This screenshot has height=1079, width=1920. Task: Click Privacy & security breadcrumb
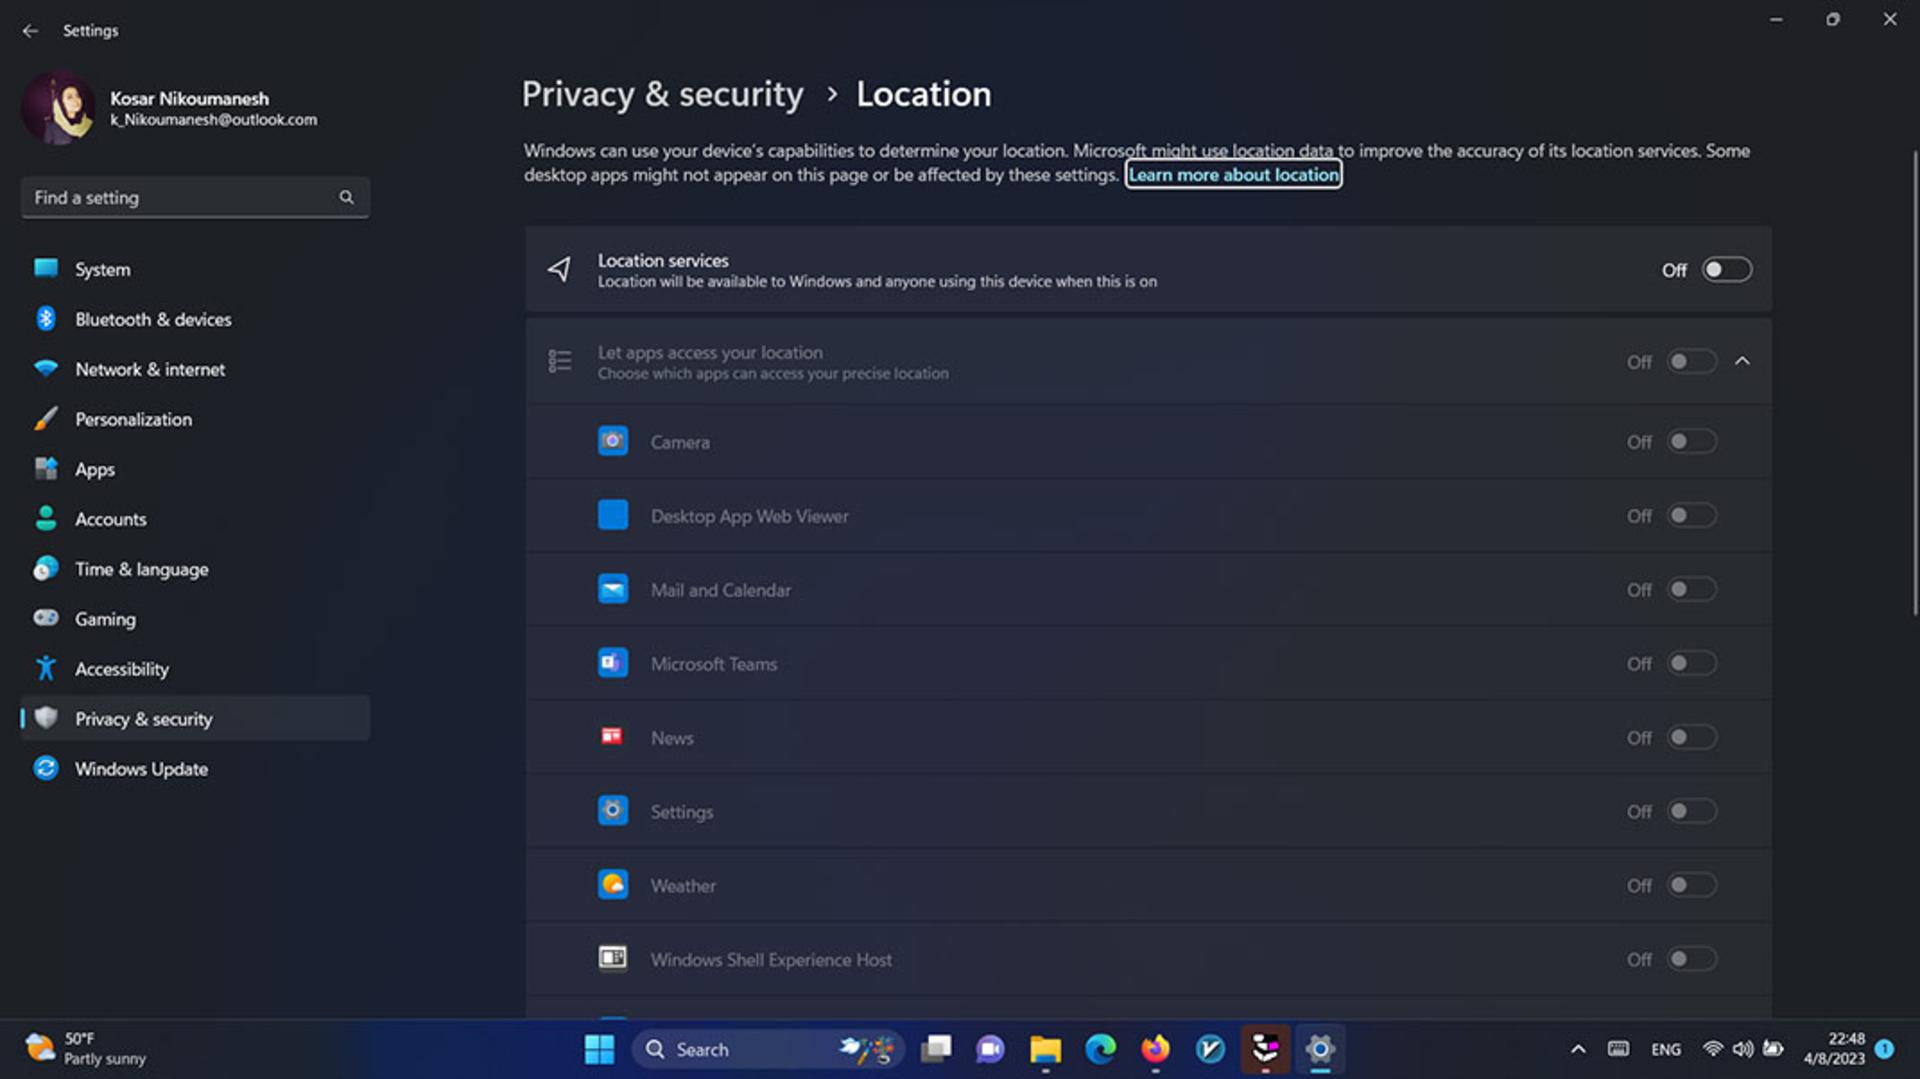662,94
